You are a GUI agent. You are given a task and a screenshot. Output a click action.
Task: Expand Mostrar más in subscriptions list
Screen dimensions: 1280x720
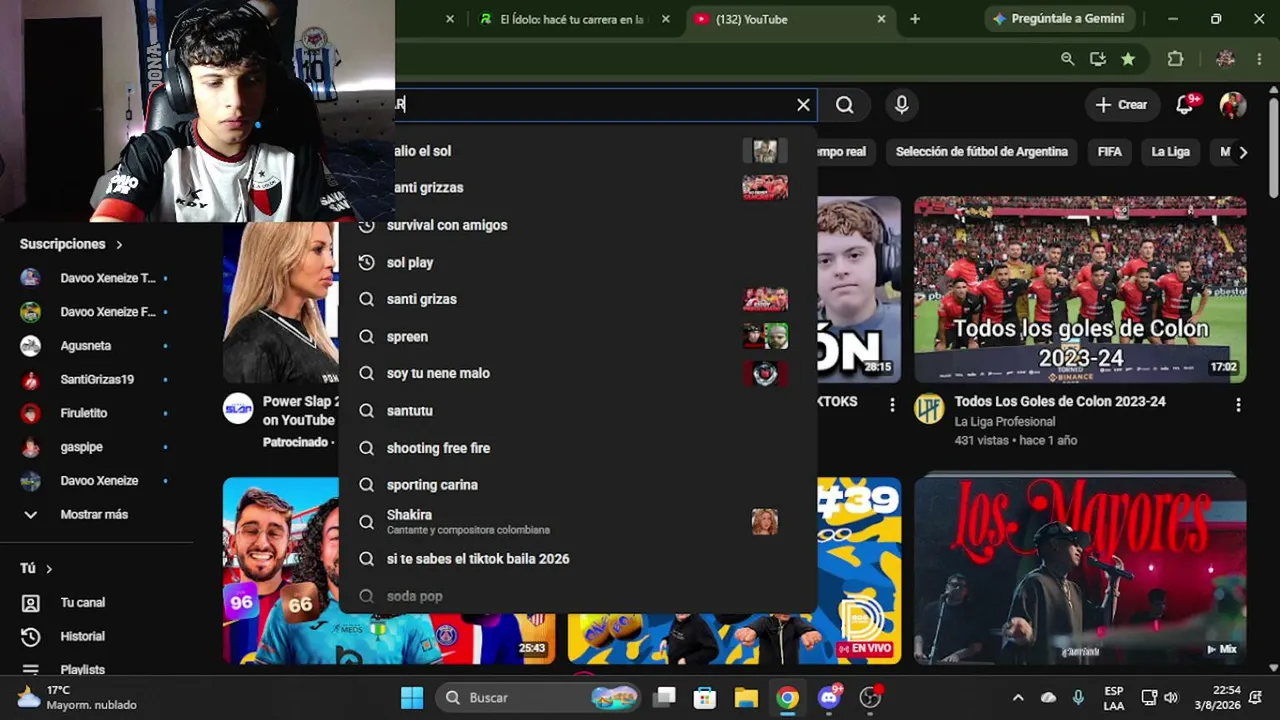(x=96, y=514)
